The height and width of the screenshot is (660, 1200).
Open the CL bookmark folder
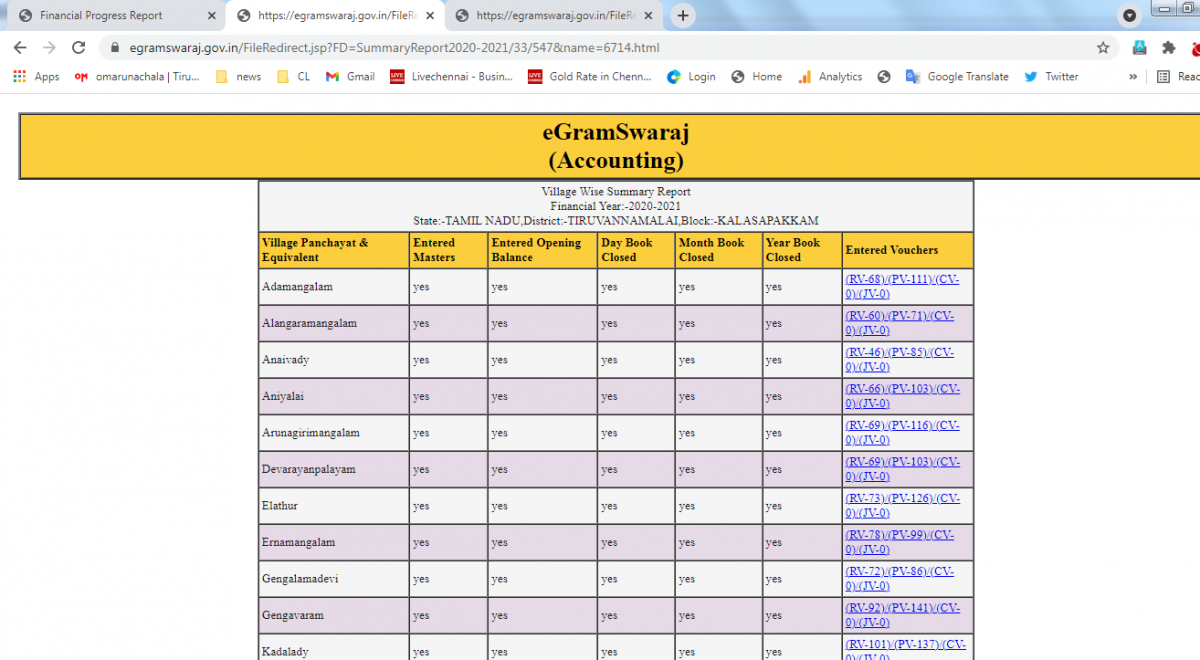click(x=294, y=77)
